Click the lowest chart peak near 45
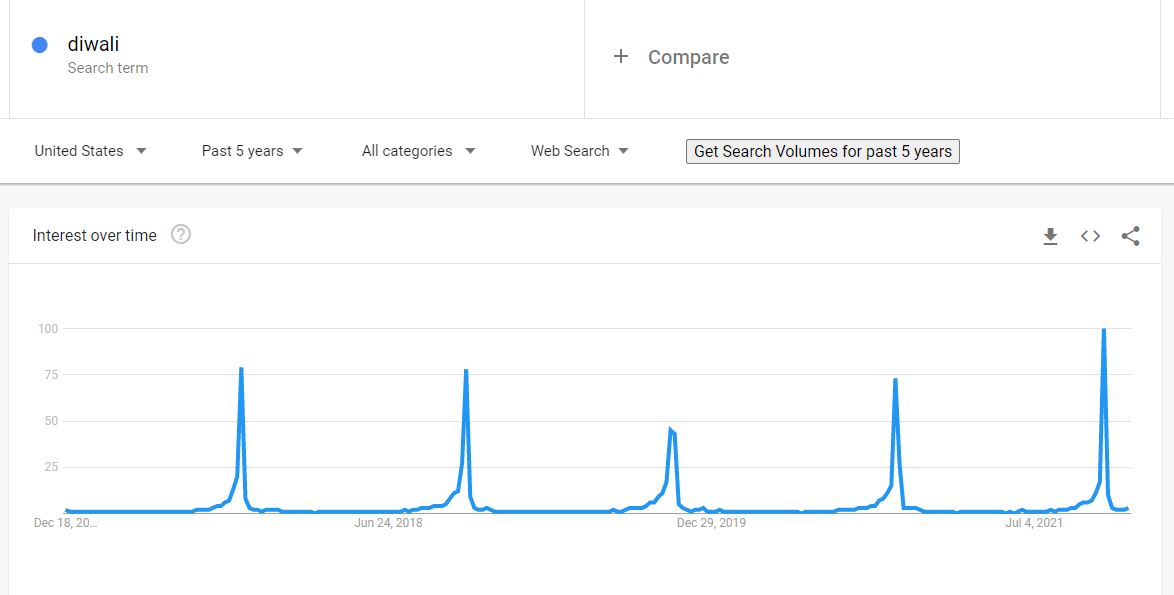 671,430
